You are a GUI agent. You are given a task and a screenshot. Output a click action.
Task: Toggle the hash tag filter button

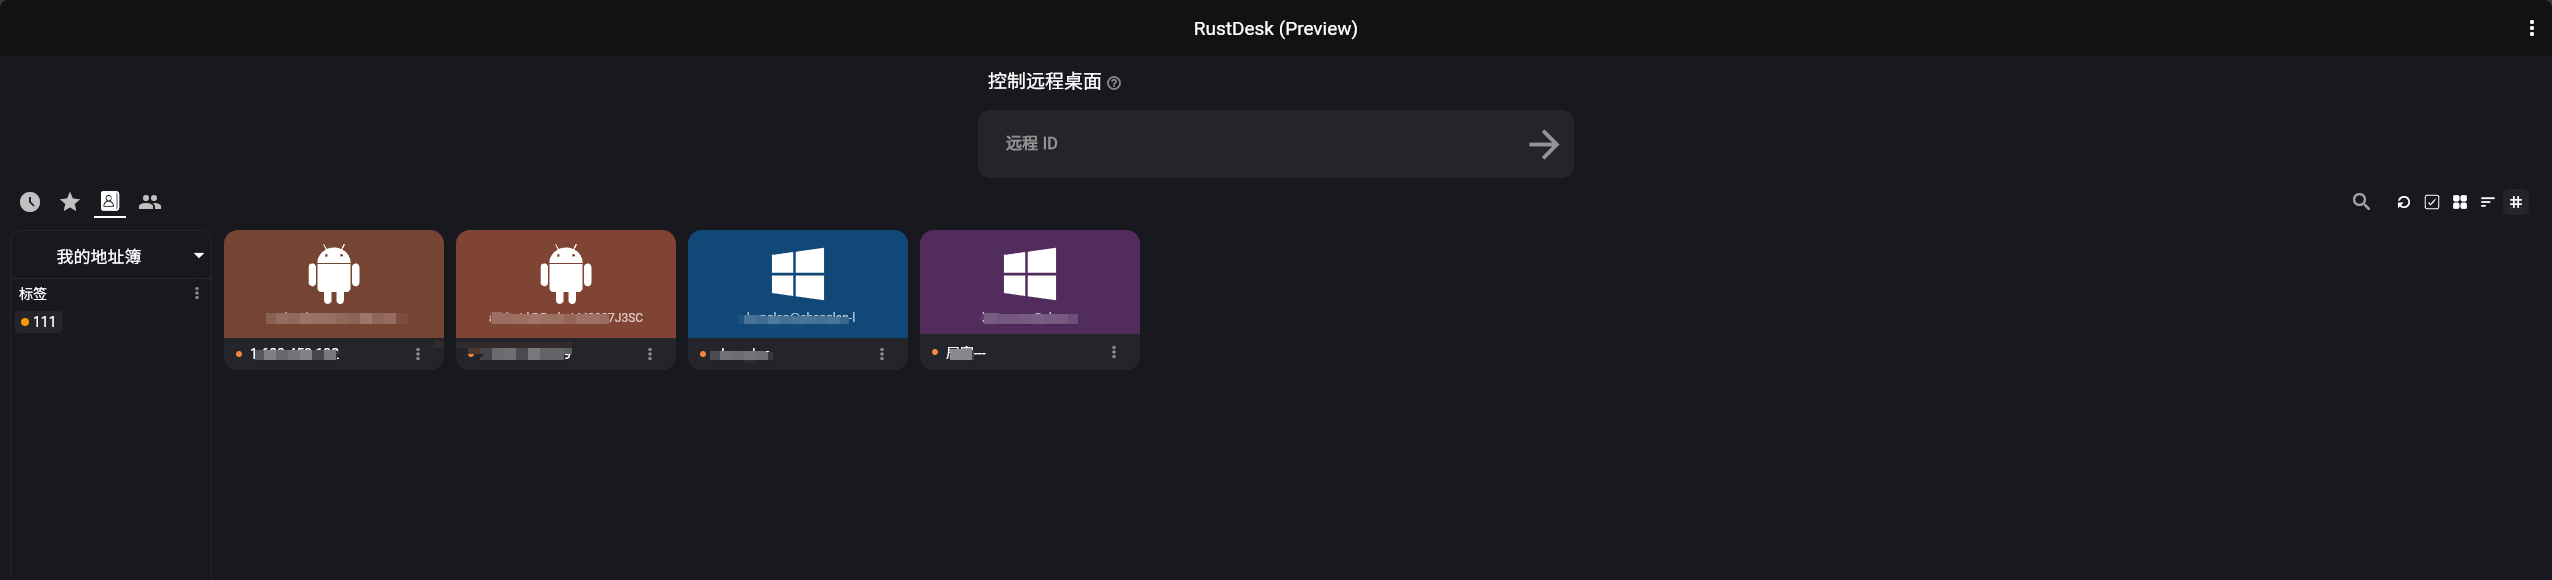click(x=2516, y=202)
